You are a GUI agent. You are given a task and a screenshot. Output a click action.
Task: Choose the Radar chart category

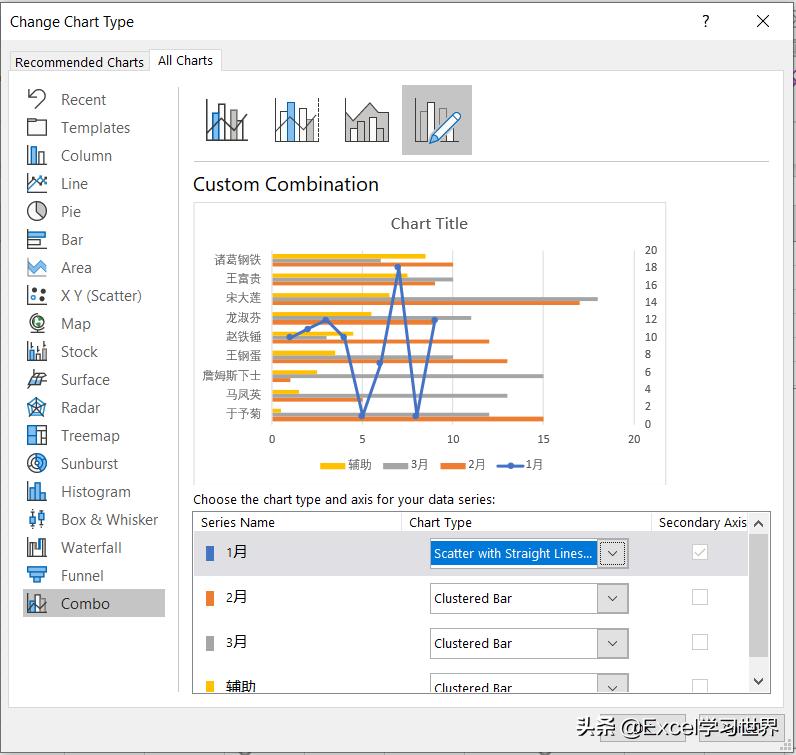80,408
